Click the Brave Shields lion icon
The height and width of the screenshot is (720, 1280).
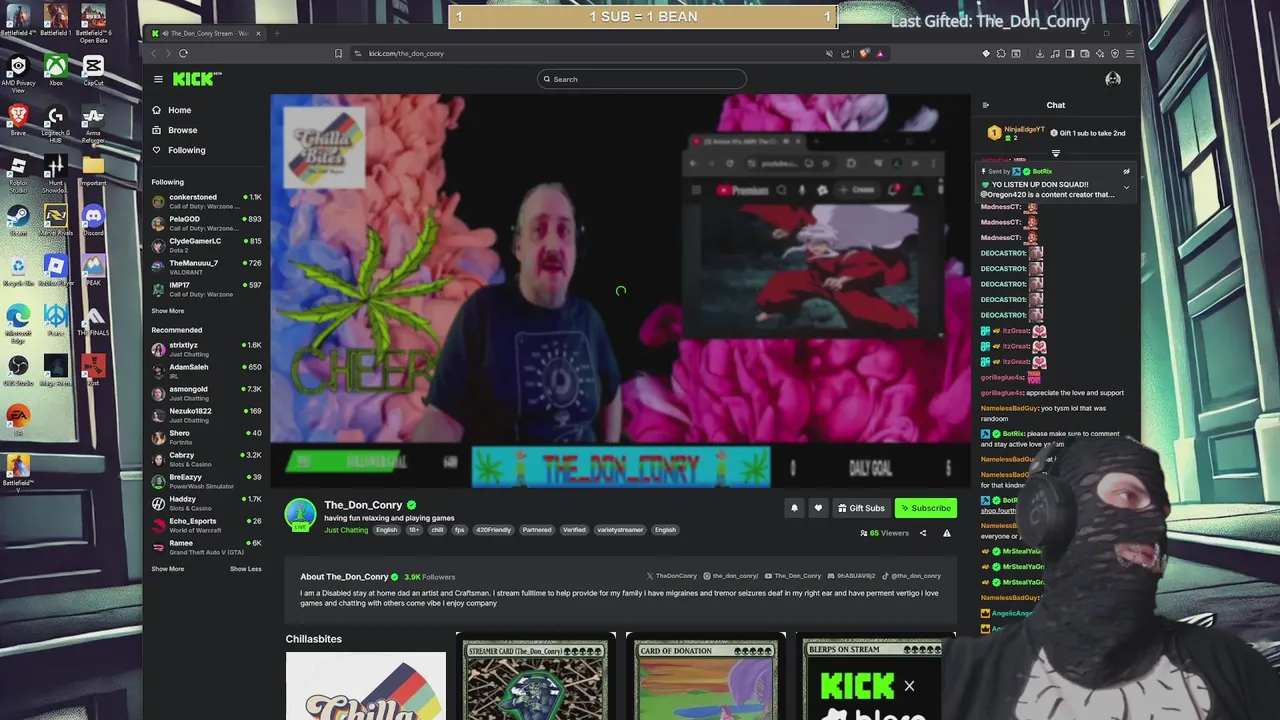pyautogui.click(x=865, y=53)
